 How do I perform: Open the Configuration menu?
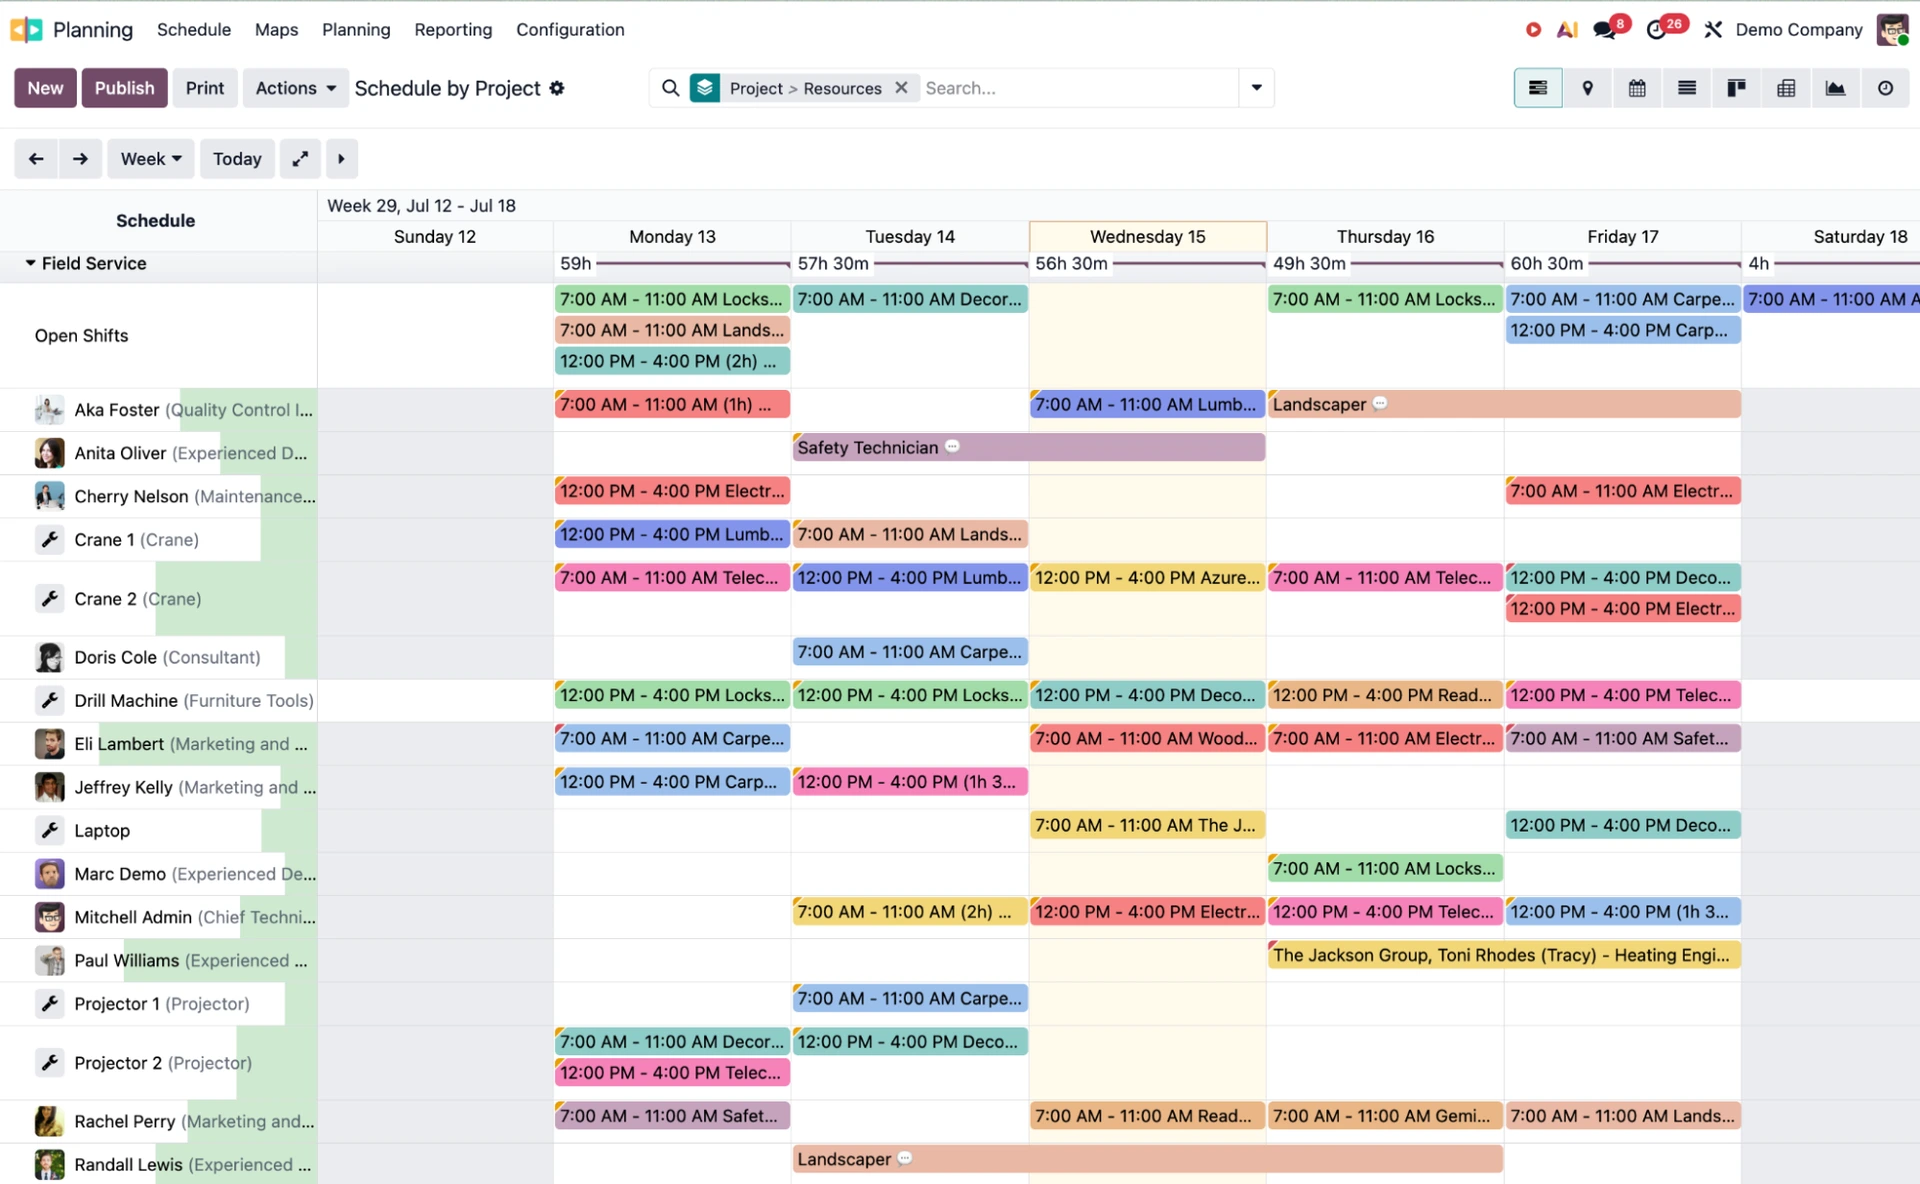click(x=570, y=30)
